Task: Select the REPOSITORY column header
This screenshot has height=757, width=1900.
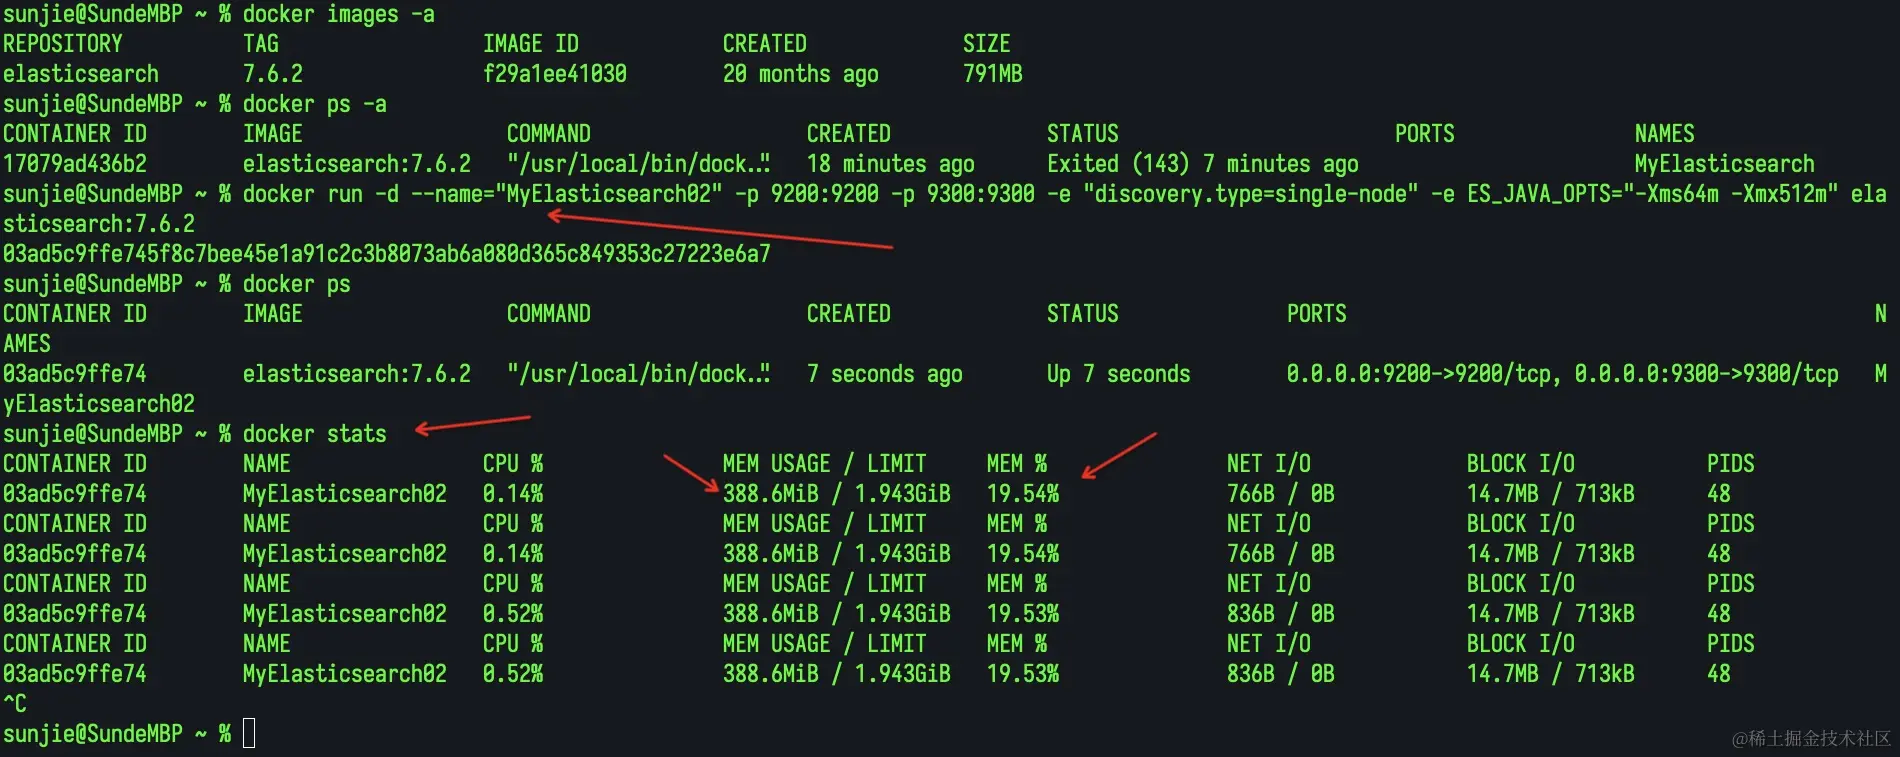Action: 62,44
